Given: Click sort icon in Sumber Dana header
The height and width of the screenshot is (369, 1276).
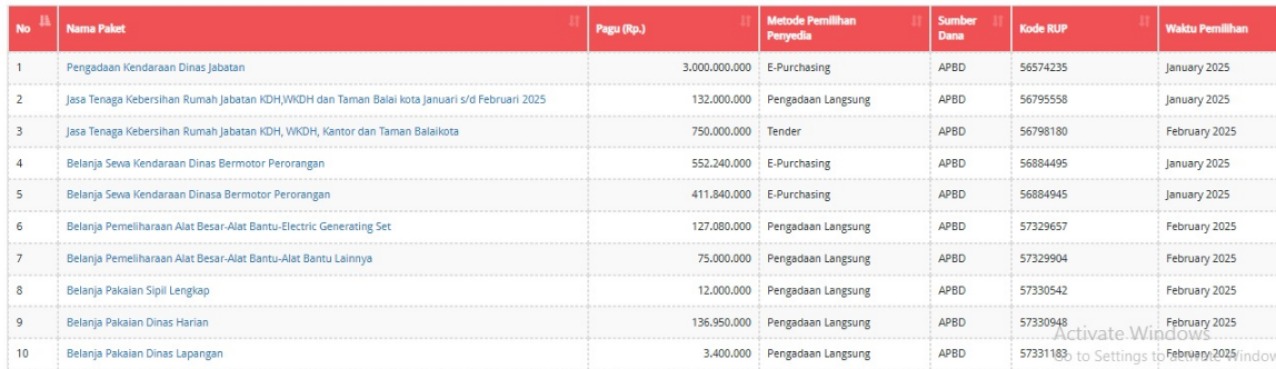Looking at the screenshot, I should tap(997, 21).
